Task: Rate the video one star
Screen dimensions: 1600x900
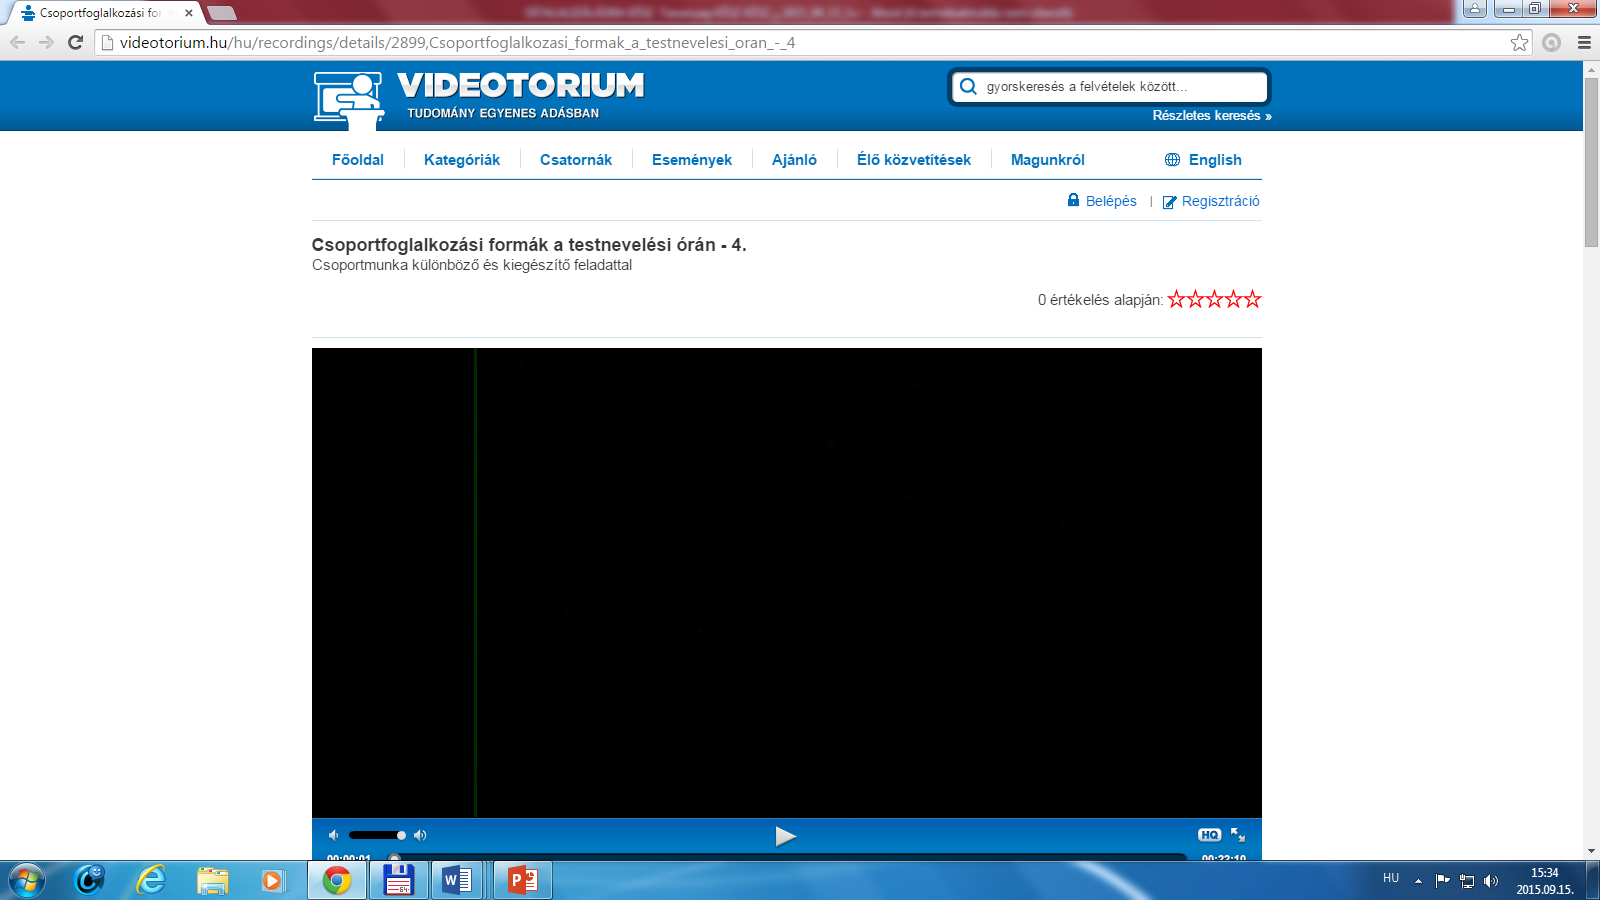Action: (1176, 299)
